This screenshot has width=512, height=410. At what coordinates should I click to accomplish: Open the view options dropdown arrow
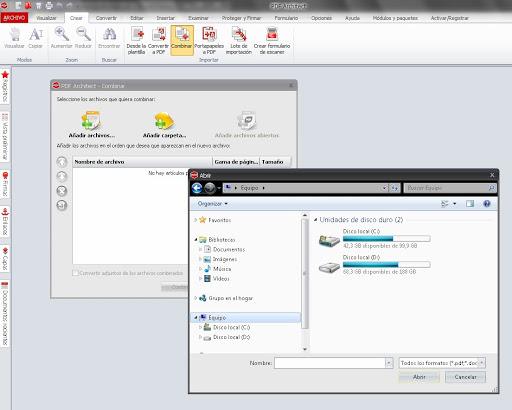click(x=455, y=204)
